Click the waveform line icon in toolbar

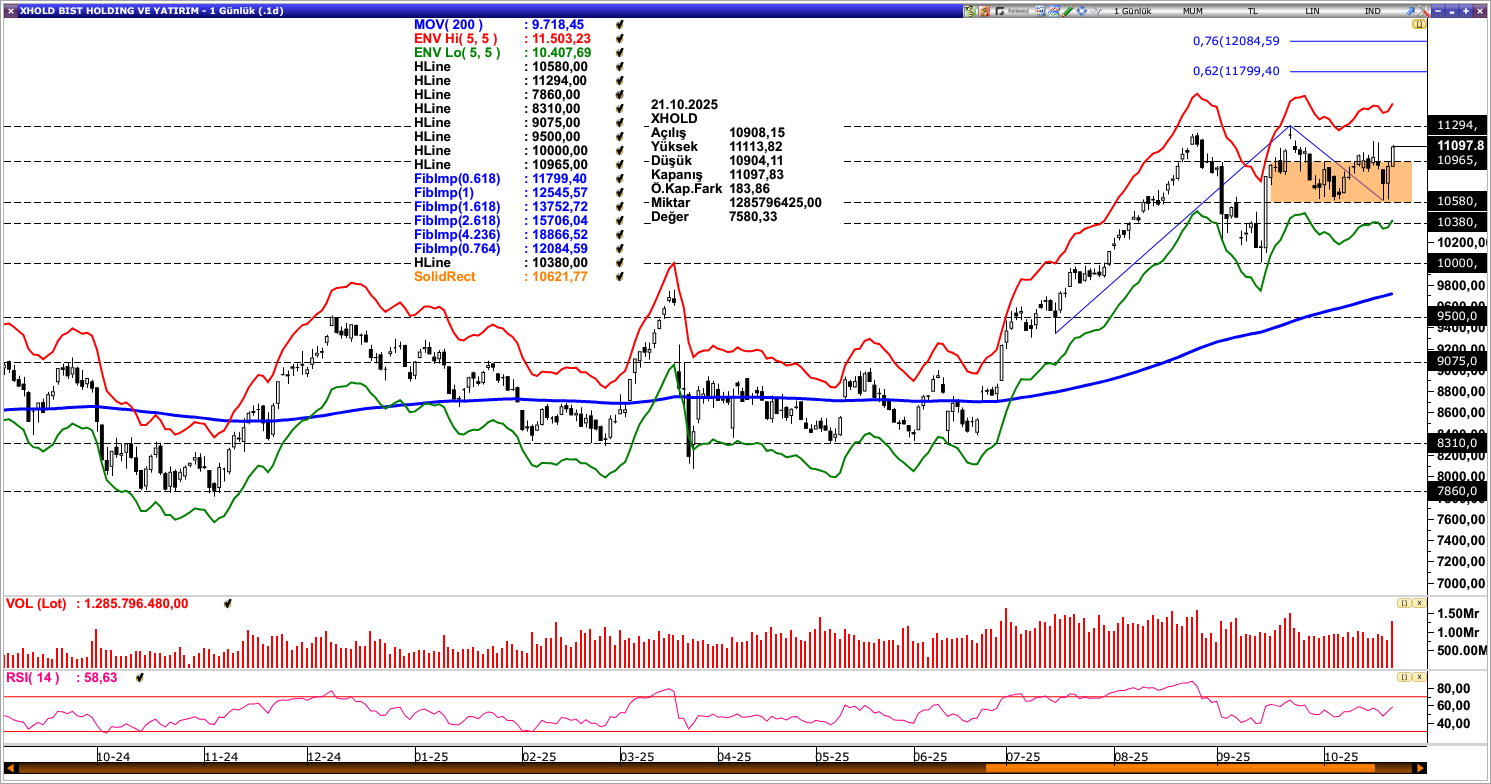tap(1096, 11)
